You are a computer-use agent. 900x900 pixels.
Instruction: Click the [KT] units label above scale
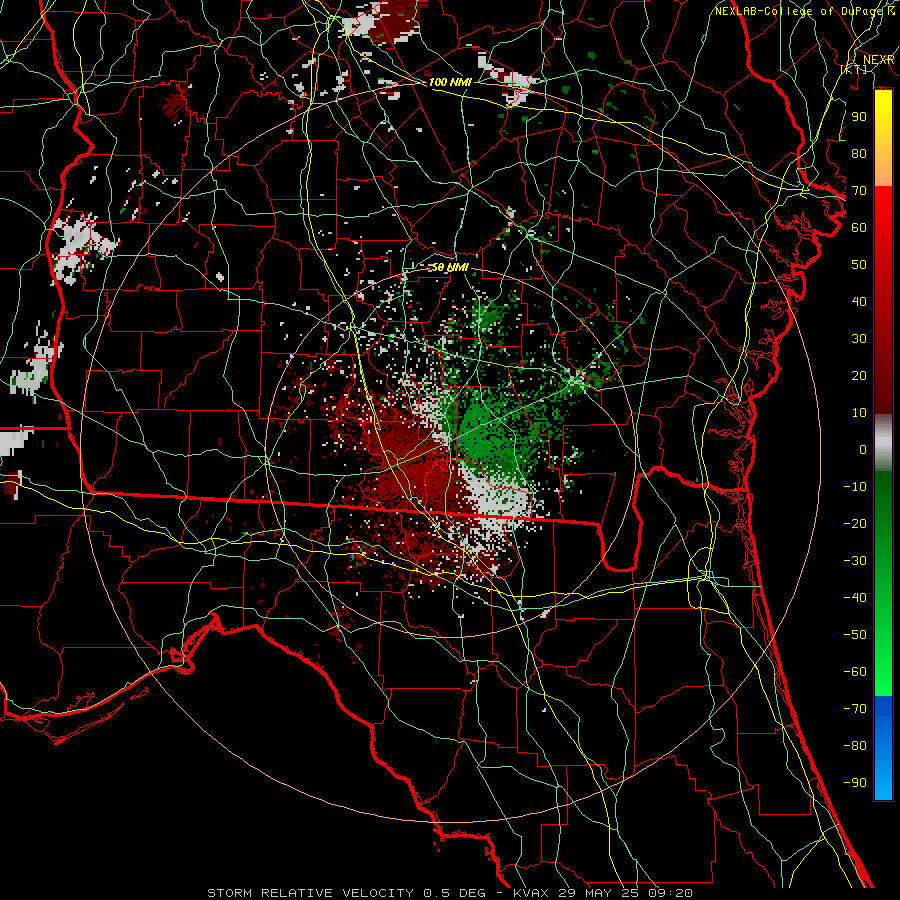click(854, 69)
